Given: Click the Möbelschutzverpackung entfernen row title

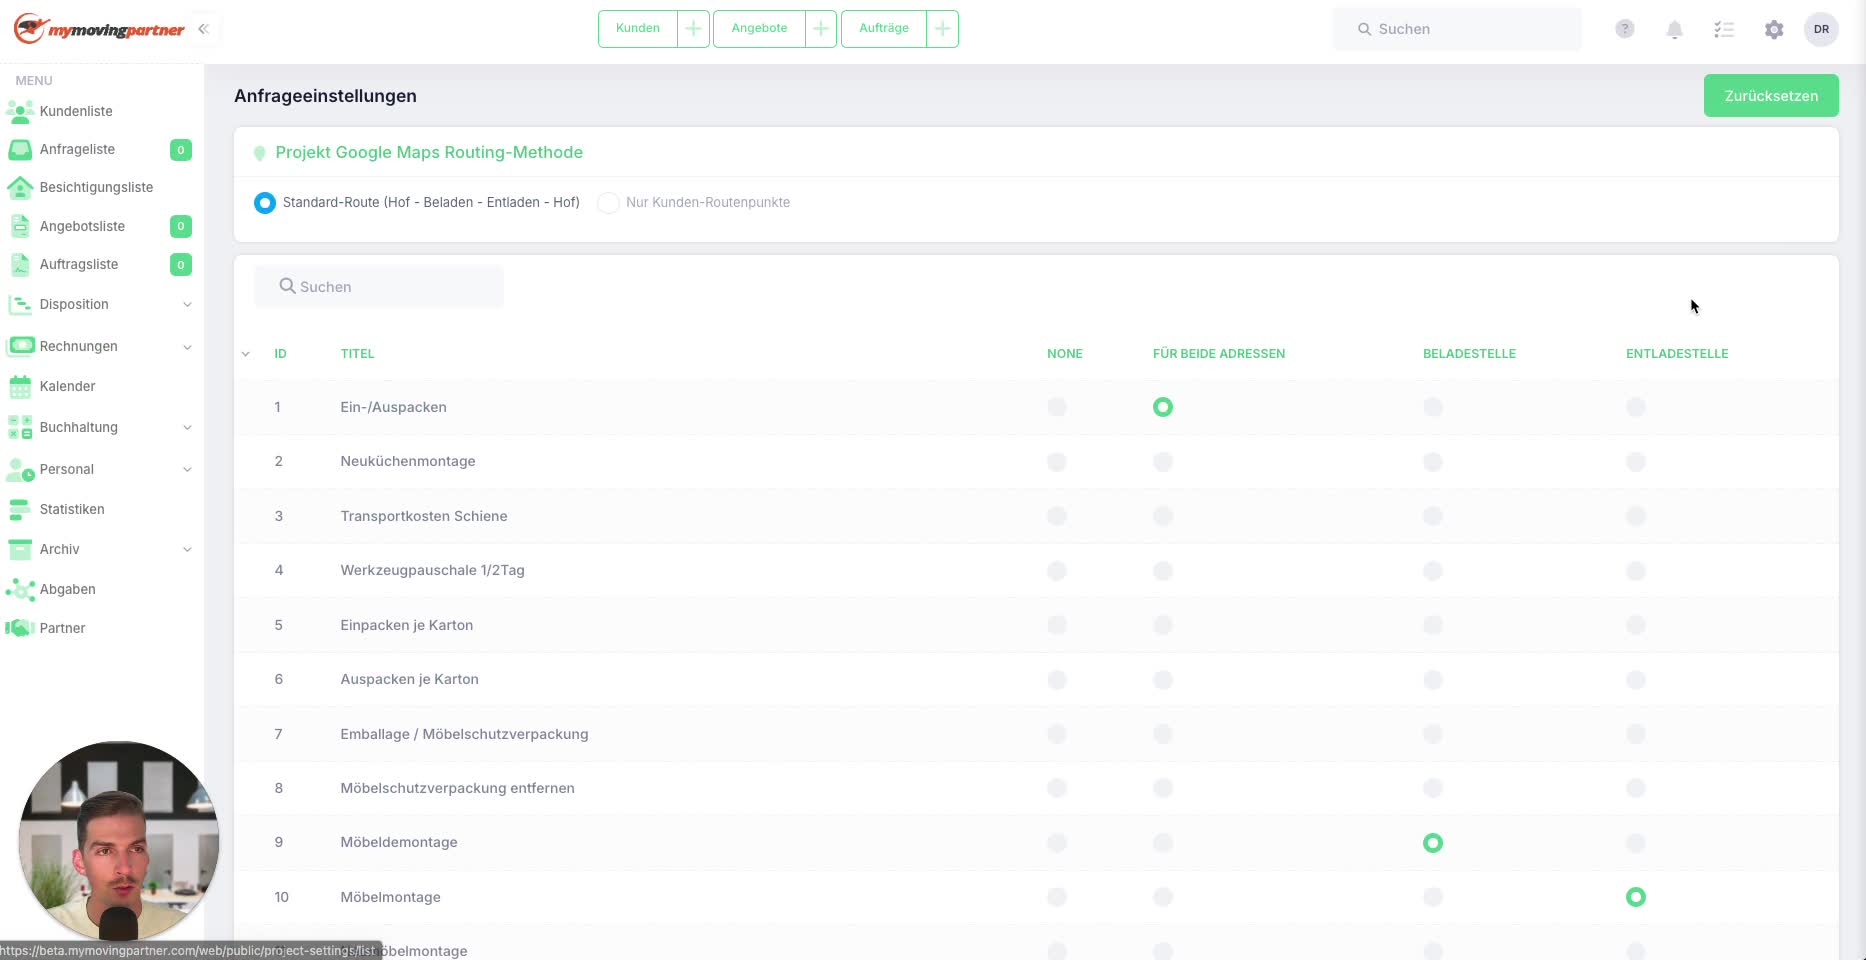Looking at the screenshot, I should point(457,788).
